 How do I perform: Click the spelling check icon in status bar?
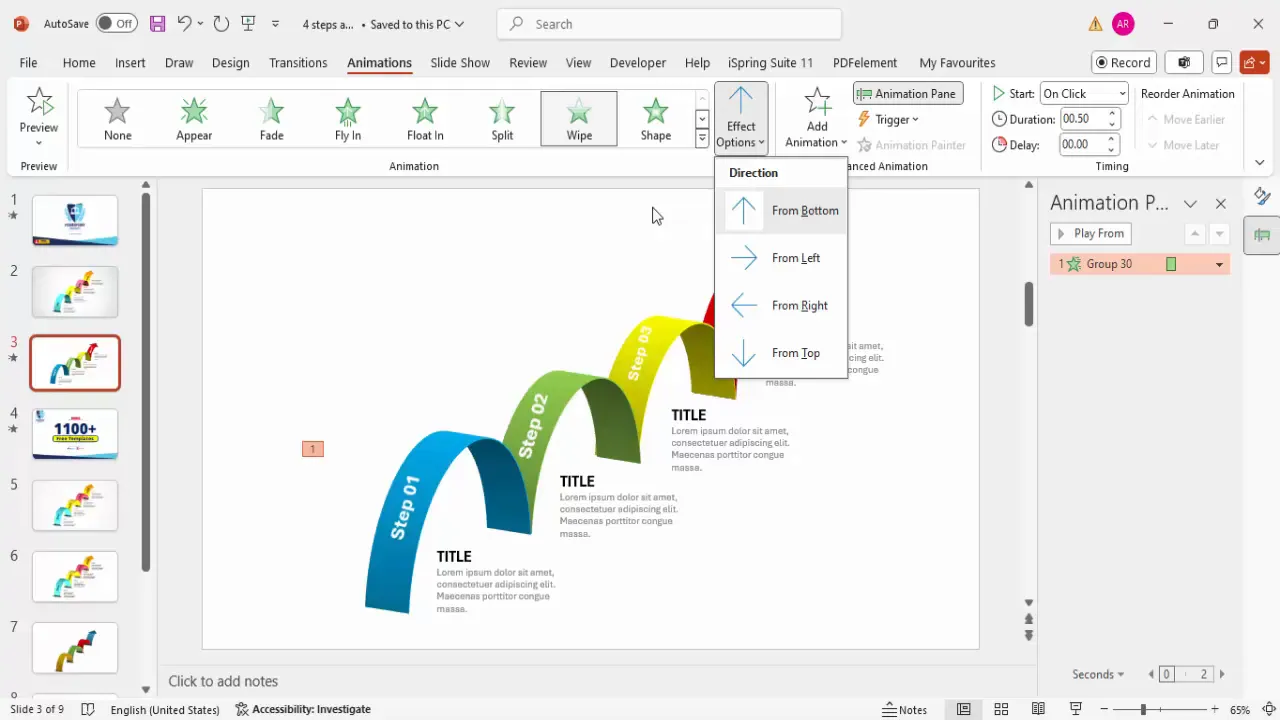[x=88, y=710]
